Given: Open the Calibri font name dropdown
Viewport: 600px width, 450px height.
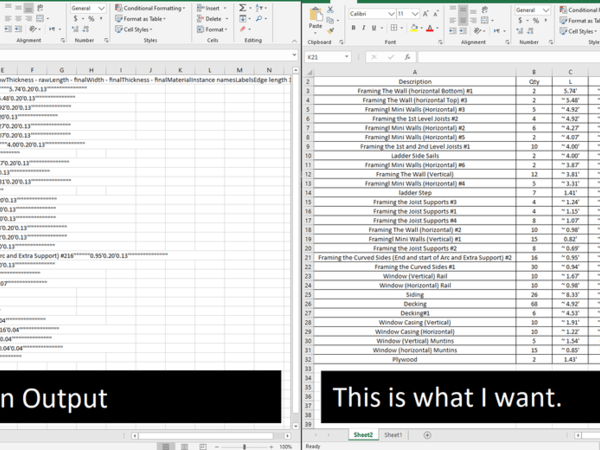Looking at the screenshot, I should click(371, 15).
